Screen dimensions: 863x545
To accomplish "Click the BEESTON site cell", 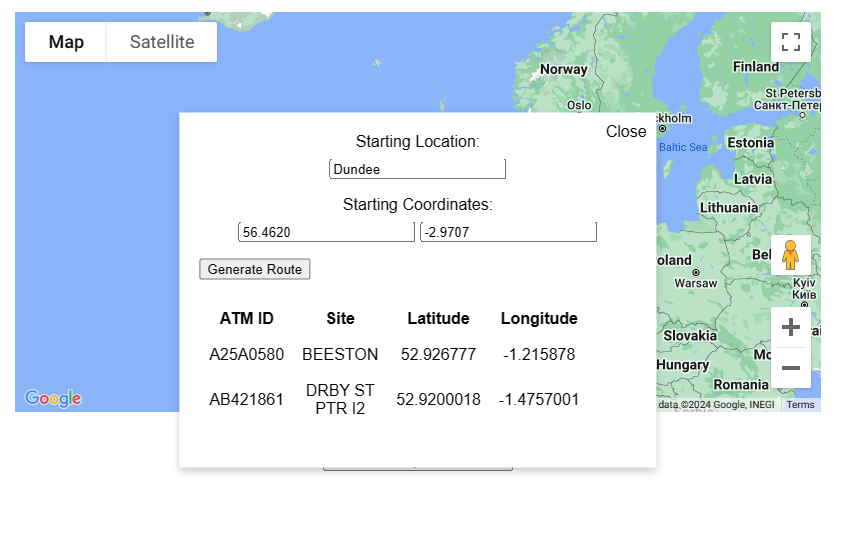I will (x=340, y=354).
